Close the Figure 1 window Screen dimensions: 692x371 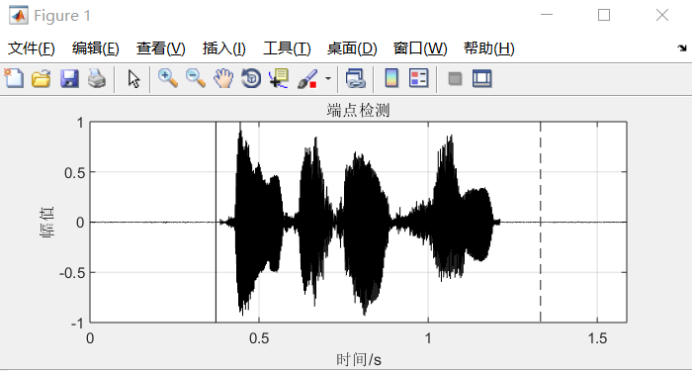pyautogui.click(x=662, y=15)
